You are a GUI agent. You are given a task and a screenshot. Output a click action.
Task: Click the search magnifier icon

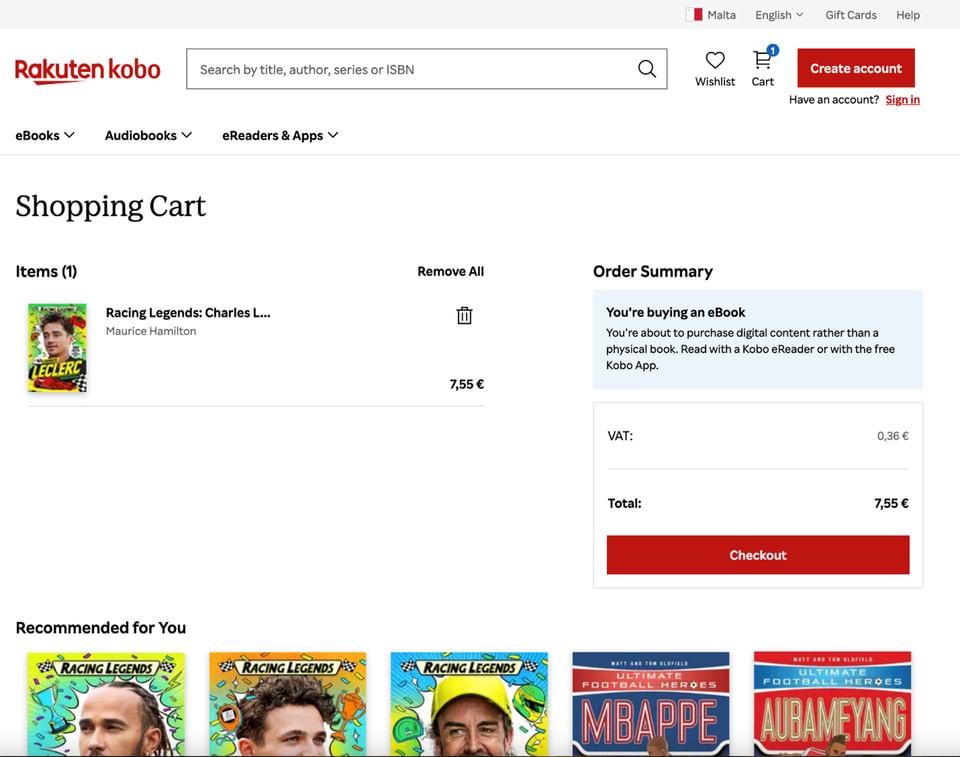tap(647, 69)
